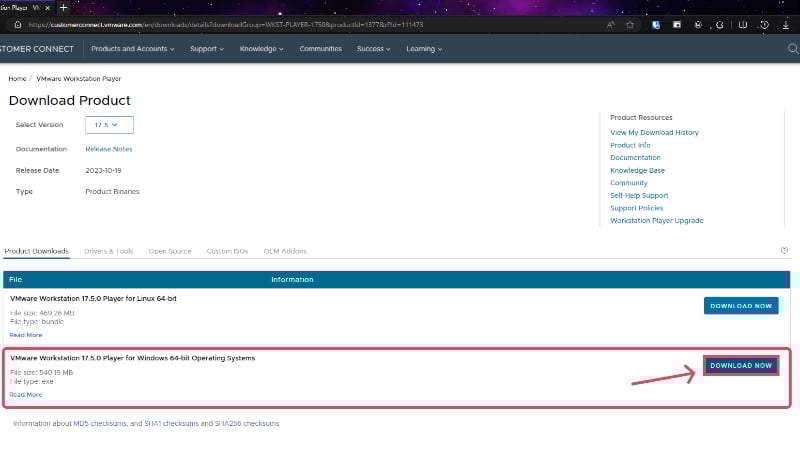Open the Select Version 17.5 dropdown
Screen dimensions: 800x450
[x=110, y=125]
